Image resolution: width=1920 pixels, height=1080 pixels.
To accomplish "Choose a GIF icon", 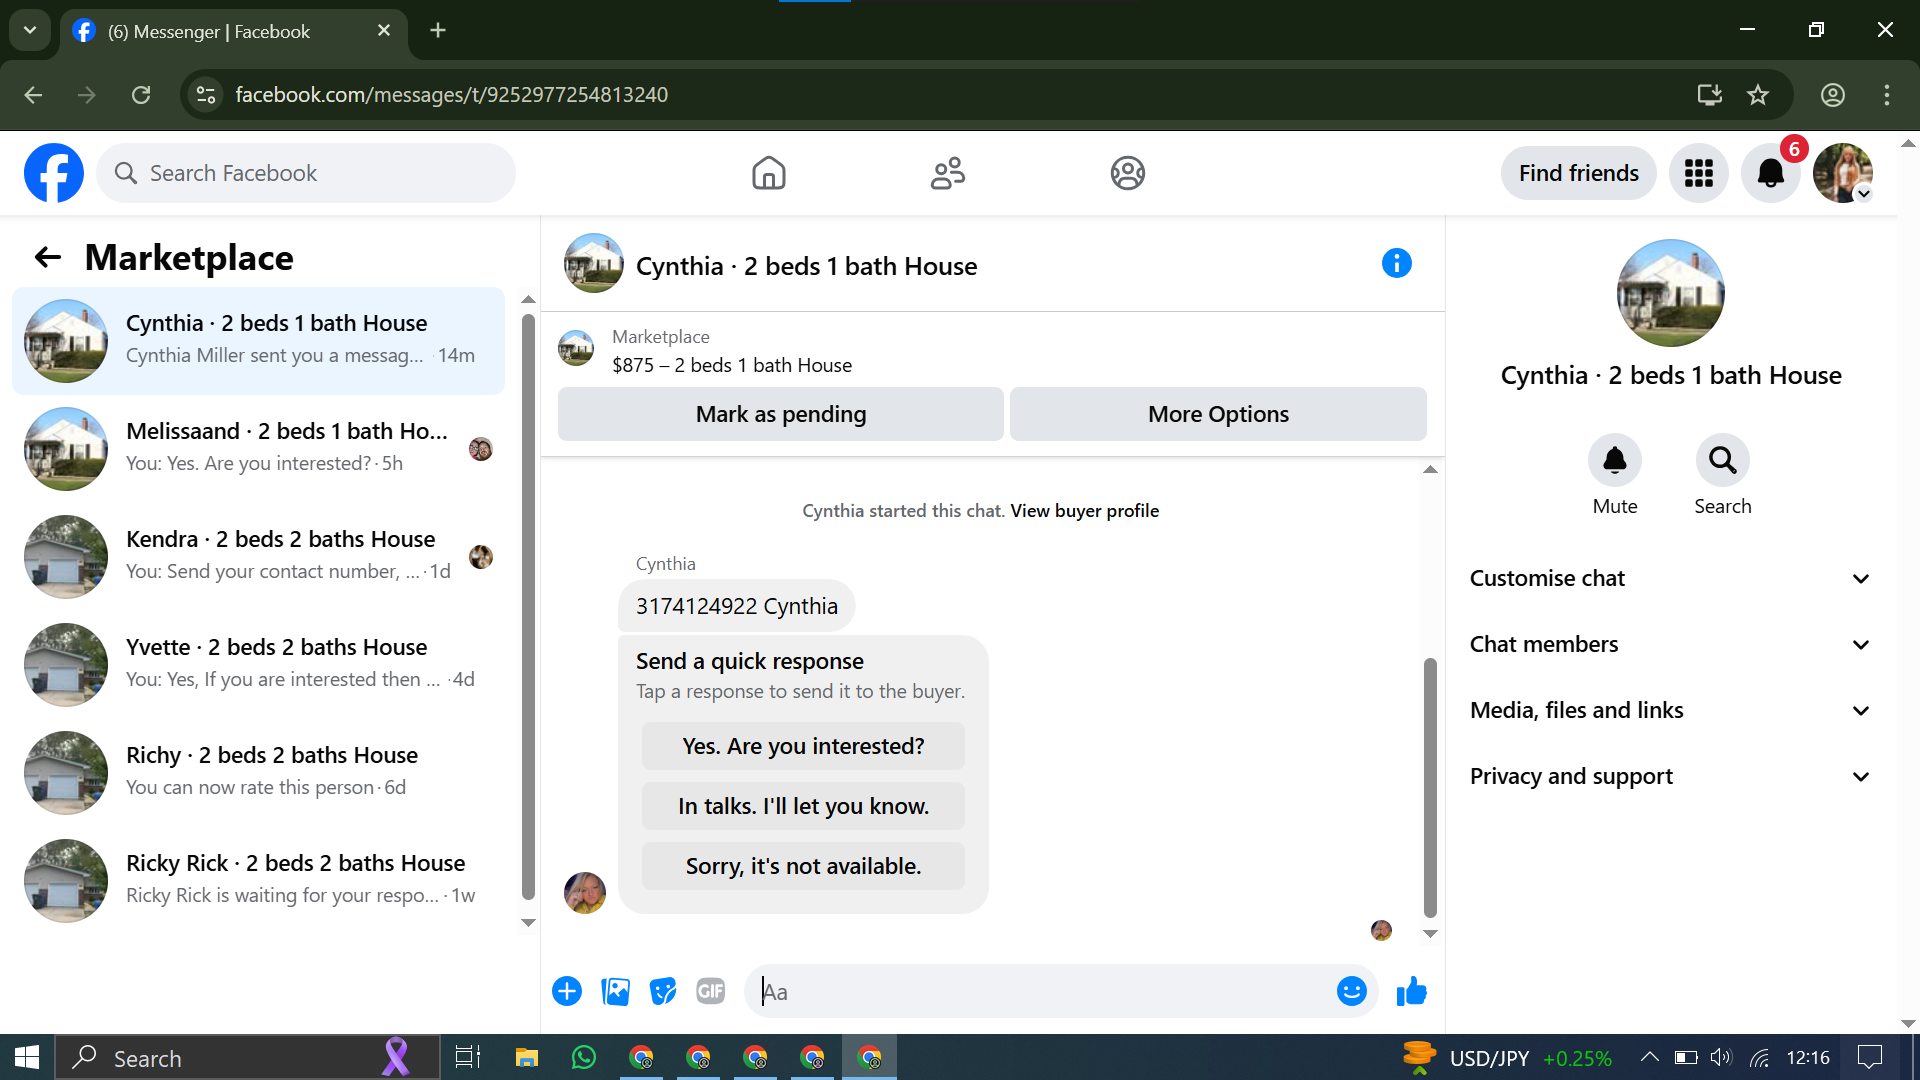I will click(x=711, y=991).
